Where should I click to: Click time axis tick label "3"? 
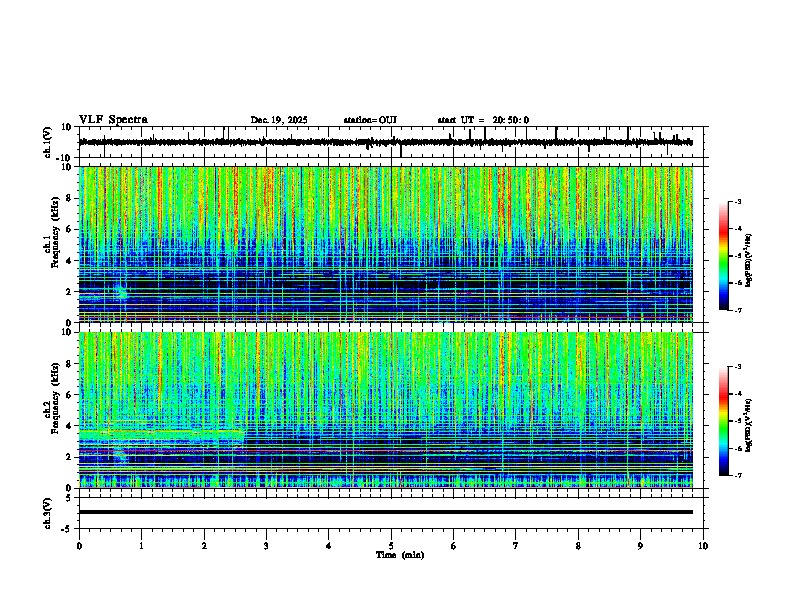[266, 546]
